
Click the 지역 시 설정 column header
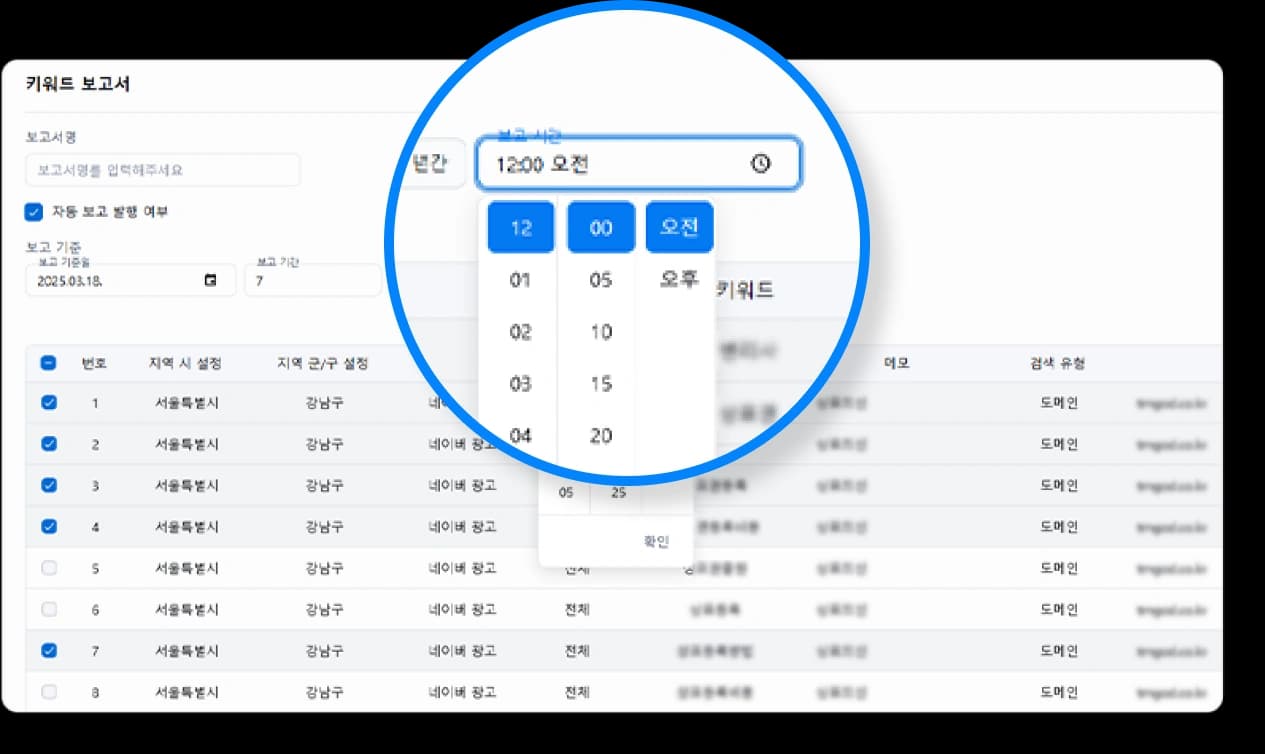point(185,363)
